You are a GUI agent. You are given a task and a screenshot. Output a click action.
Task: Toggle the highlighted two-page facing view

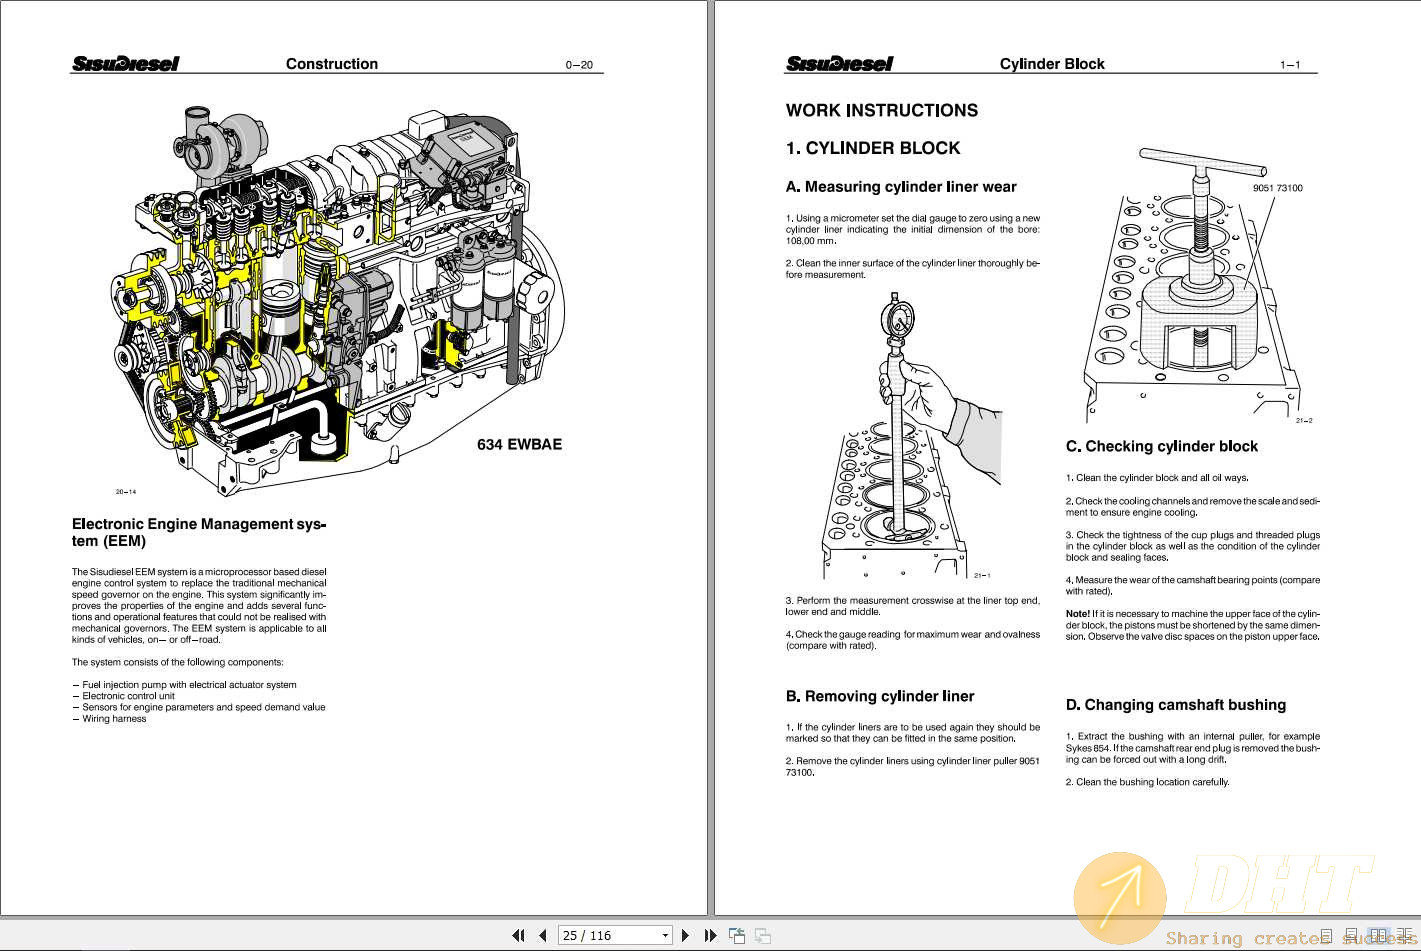click(x=1379, y=935)
